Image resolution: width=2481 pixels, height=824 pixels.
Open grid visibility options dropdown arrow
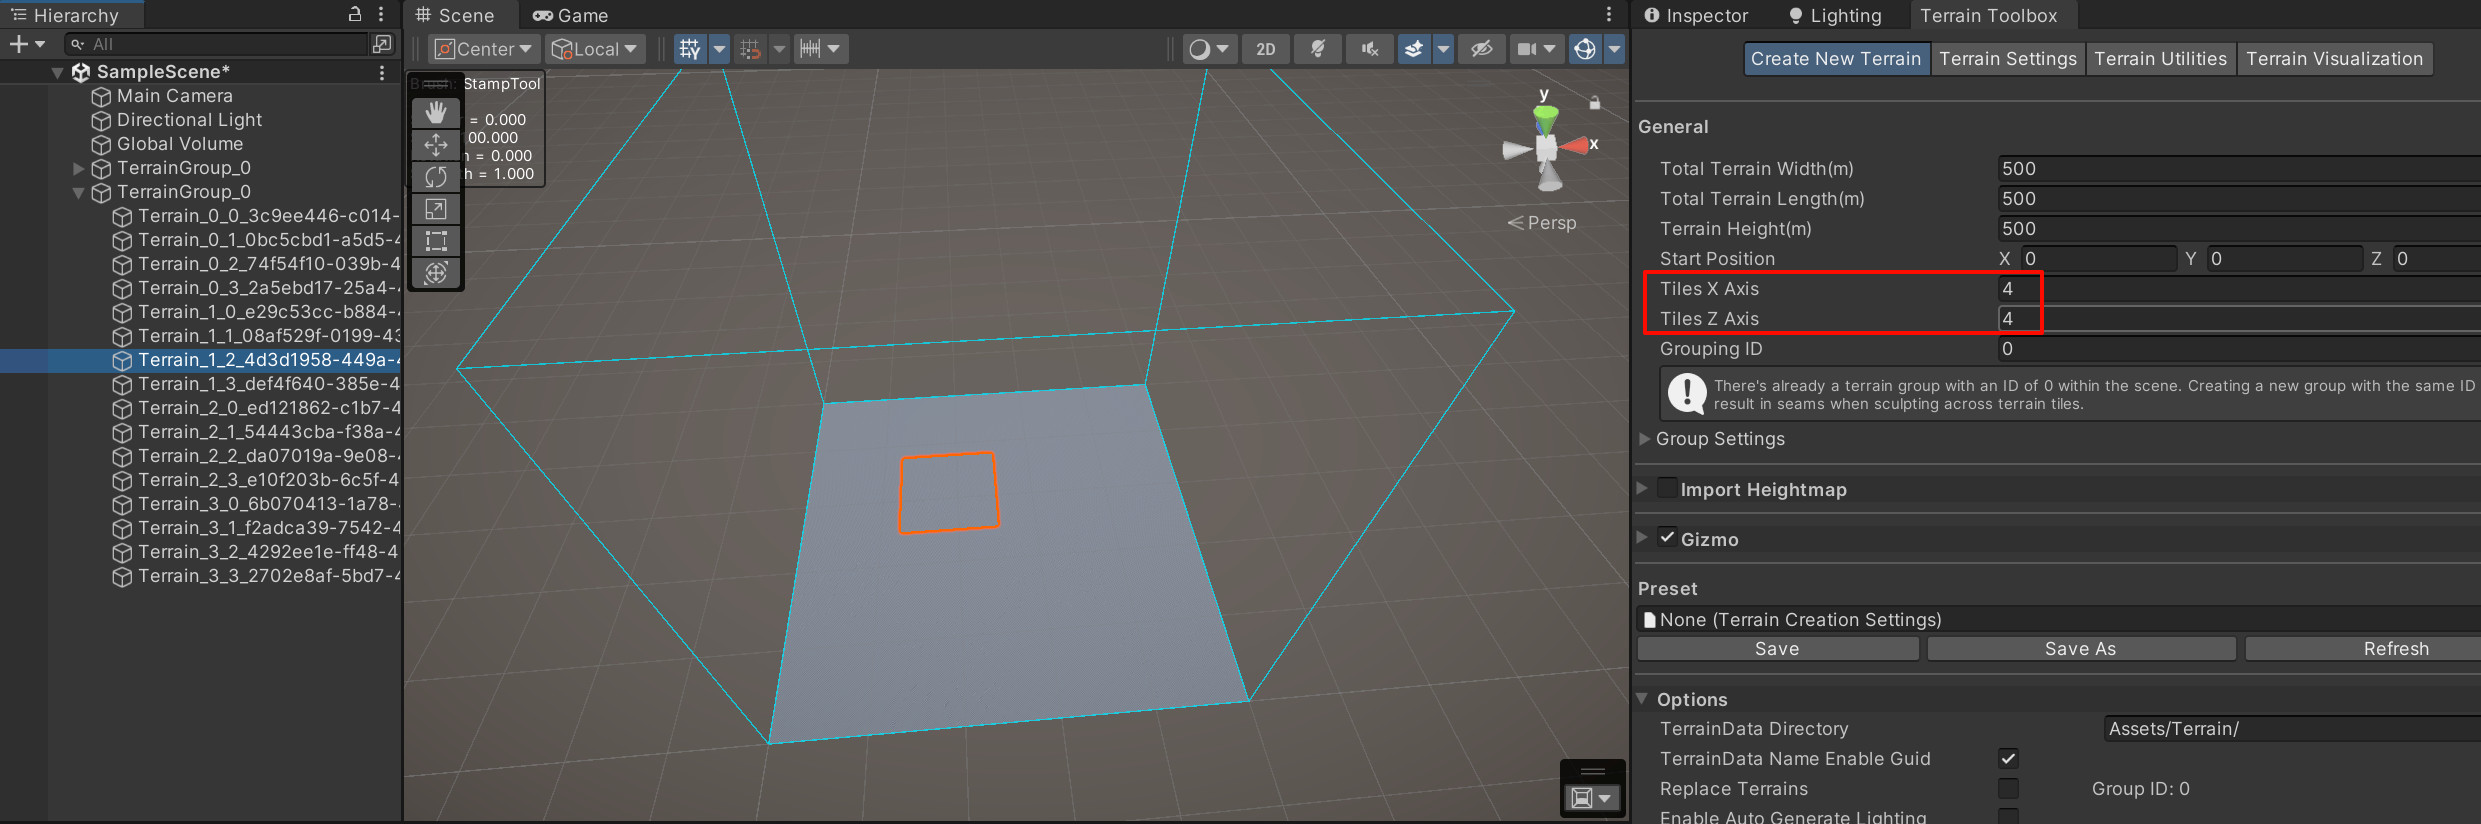click(719, 49)
